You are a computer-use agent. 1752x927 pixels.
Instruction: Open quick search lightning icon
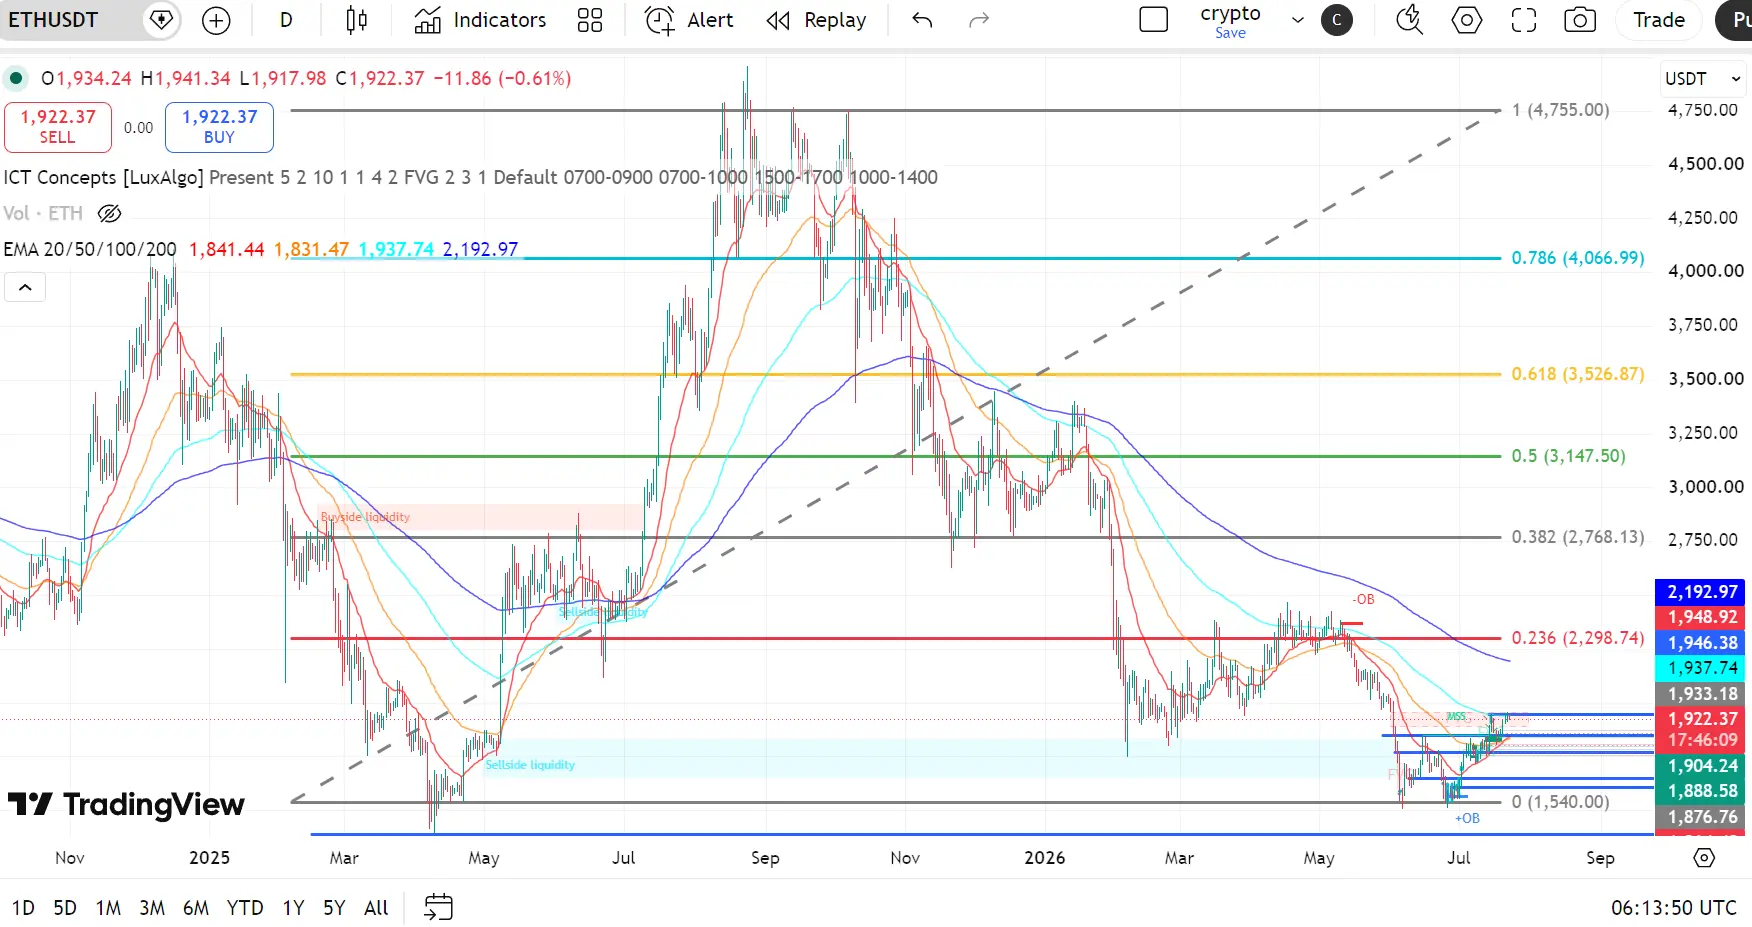[x=1410, y=20]
